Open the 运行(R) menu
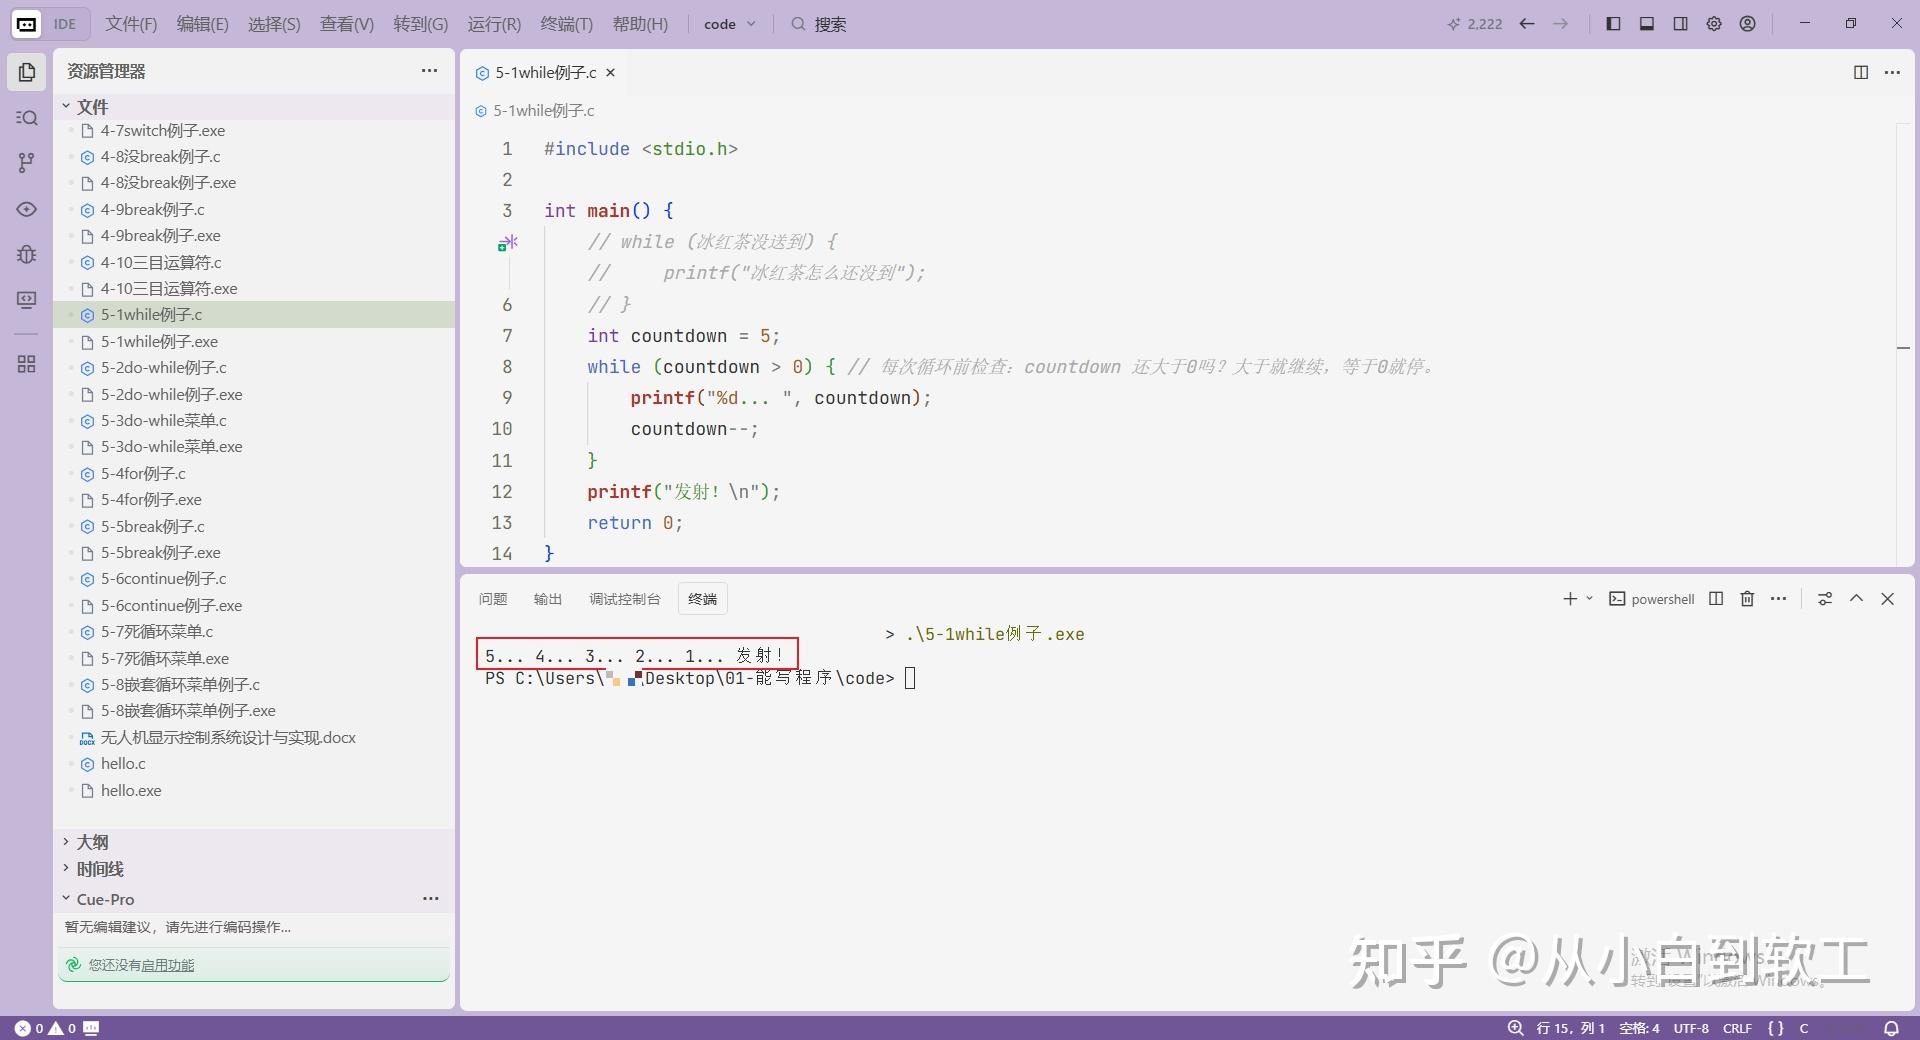This screenshot has width=1920, height=1040. click(494, 24)
